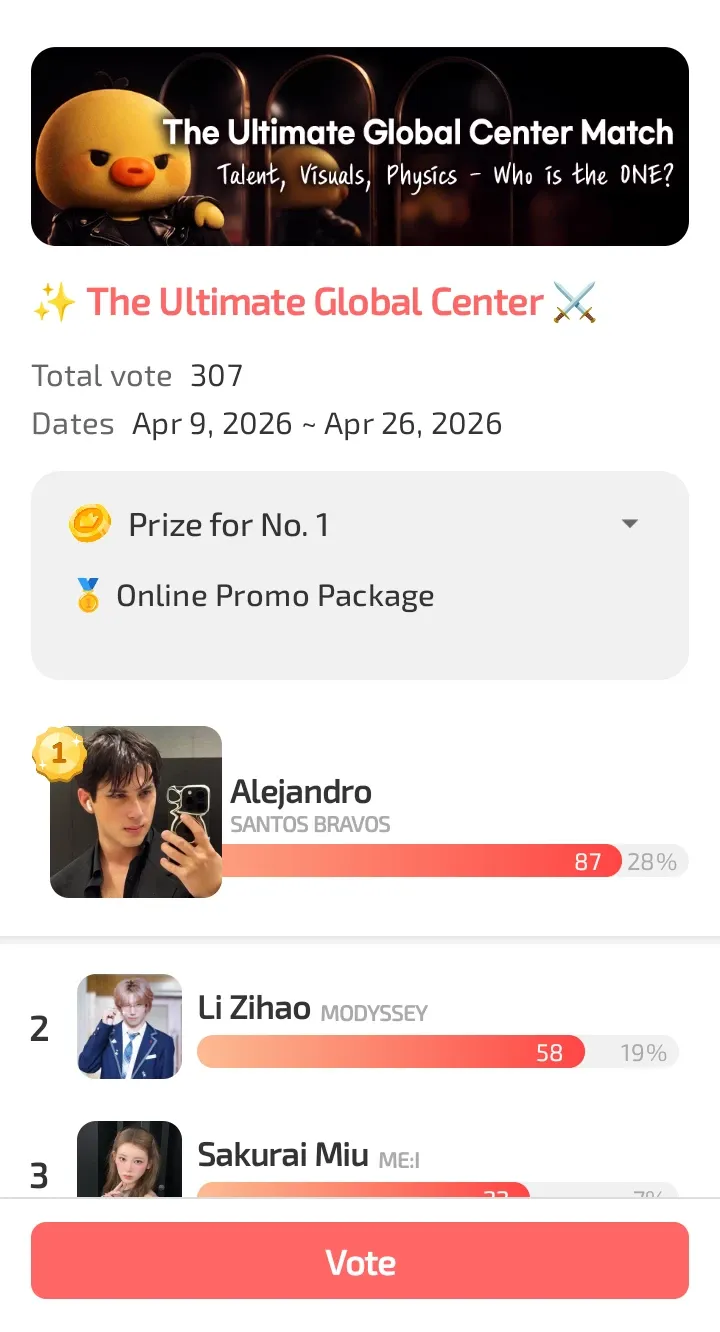The height and width of the screenshot is (1332, 720).
Task: Select Li Zihao's profile photo
Action: point(130,1026)
